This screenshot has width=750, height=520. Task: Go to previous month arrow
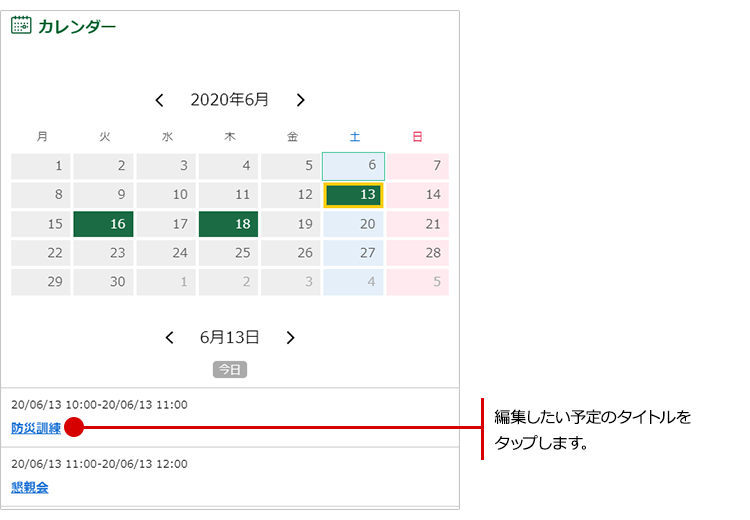(x=159, y=100)
